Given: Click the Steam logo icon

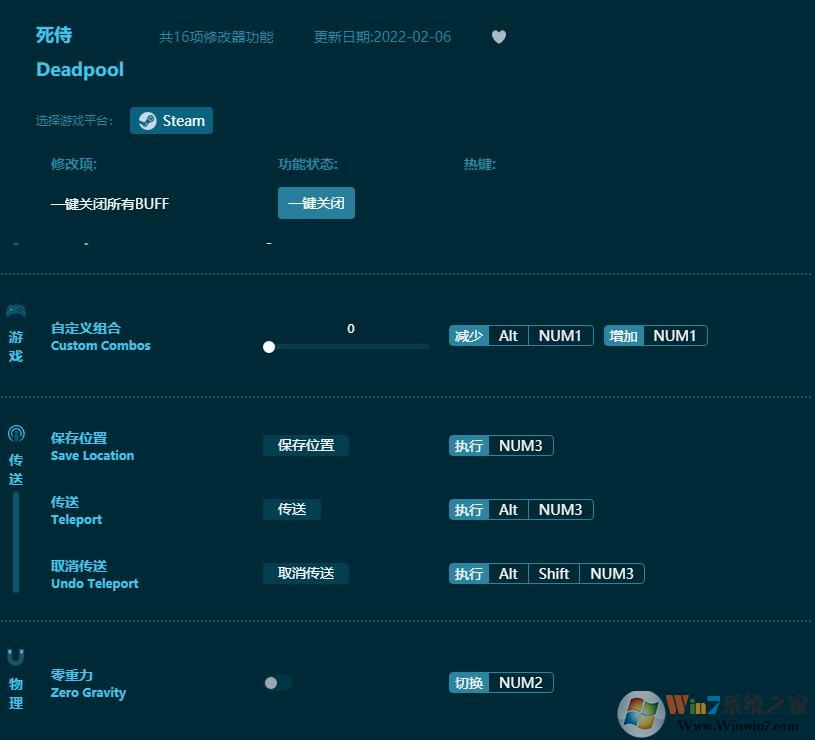Looking at the screenshot, I should [x=147, y=121].
